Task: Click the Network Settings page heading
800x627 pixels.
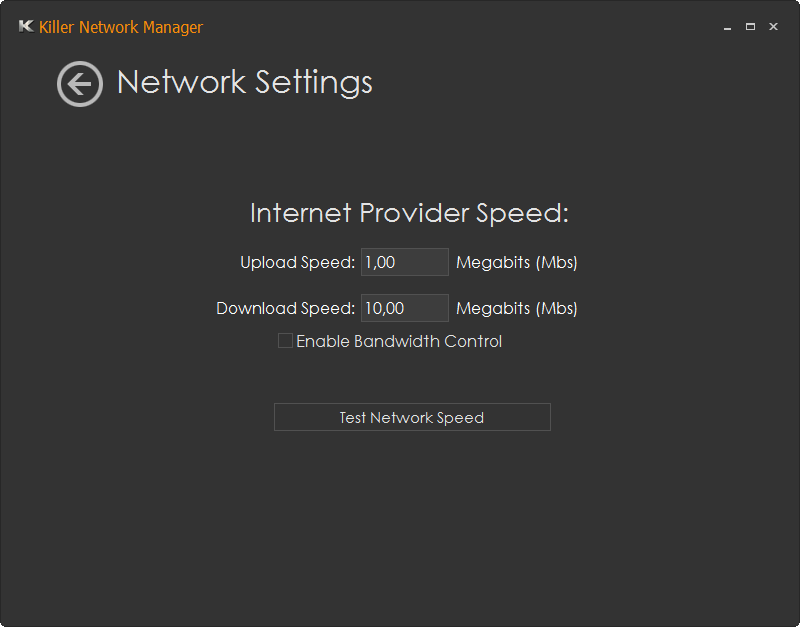Action: click(x=245, y=82)
